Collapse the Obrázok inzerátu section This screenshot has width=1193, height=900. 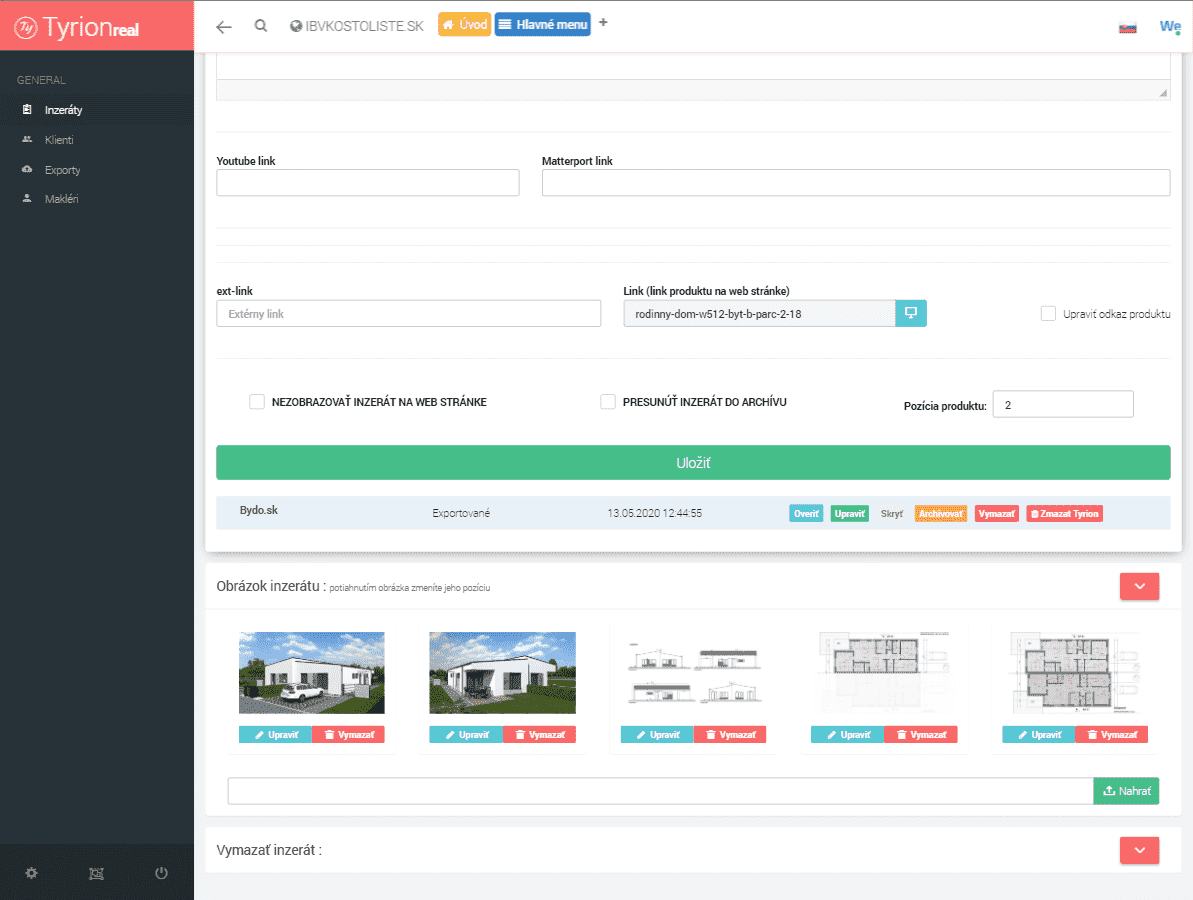(1139, 586)
